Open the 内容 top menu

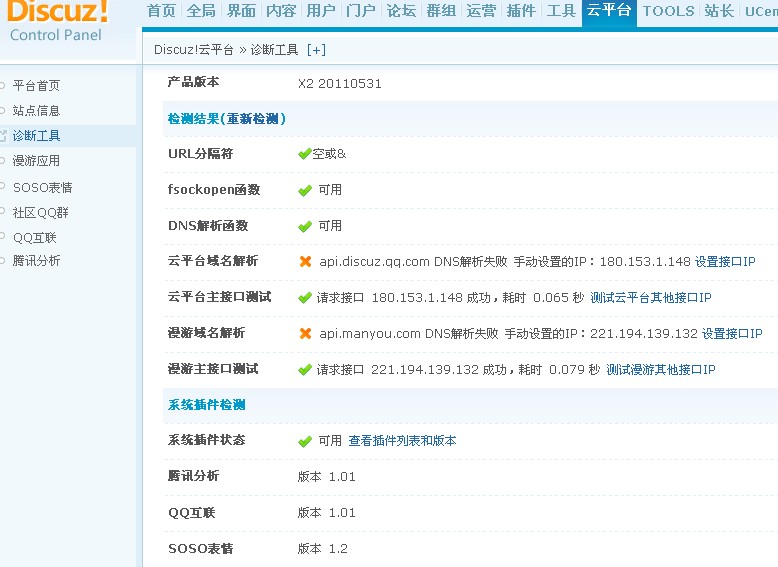[x=281, y=10]
